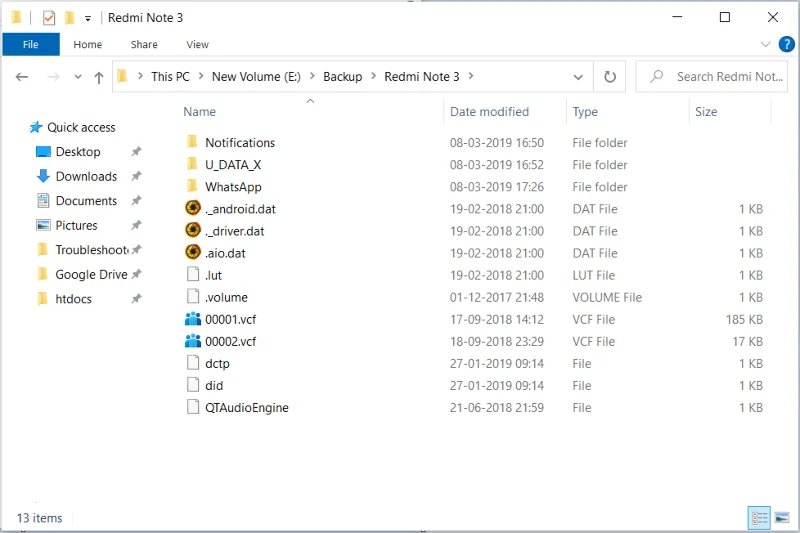Click the Search Redmi Note 3 field

pyautogui.click(x=711, y=77)
